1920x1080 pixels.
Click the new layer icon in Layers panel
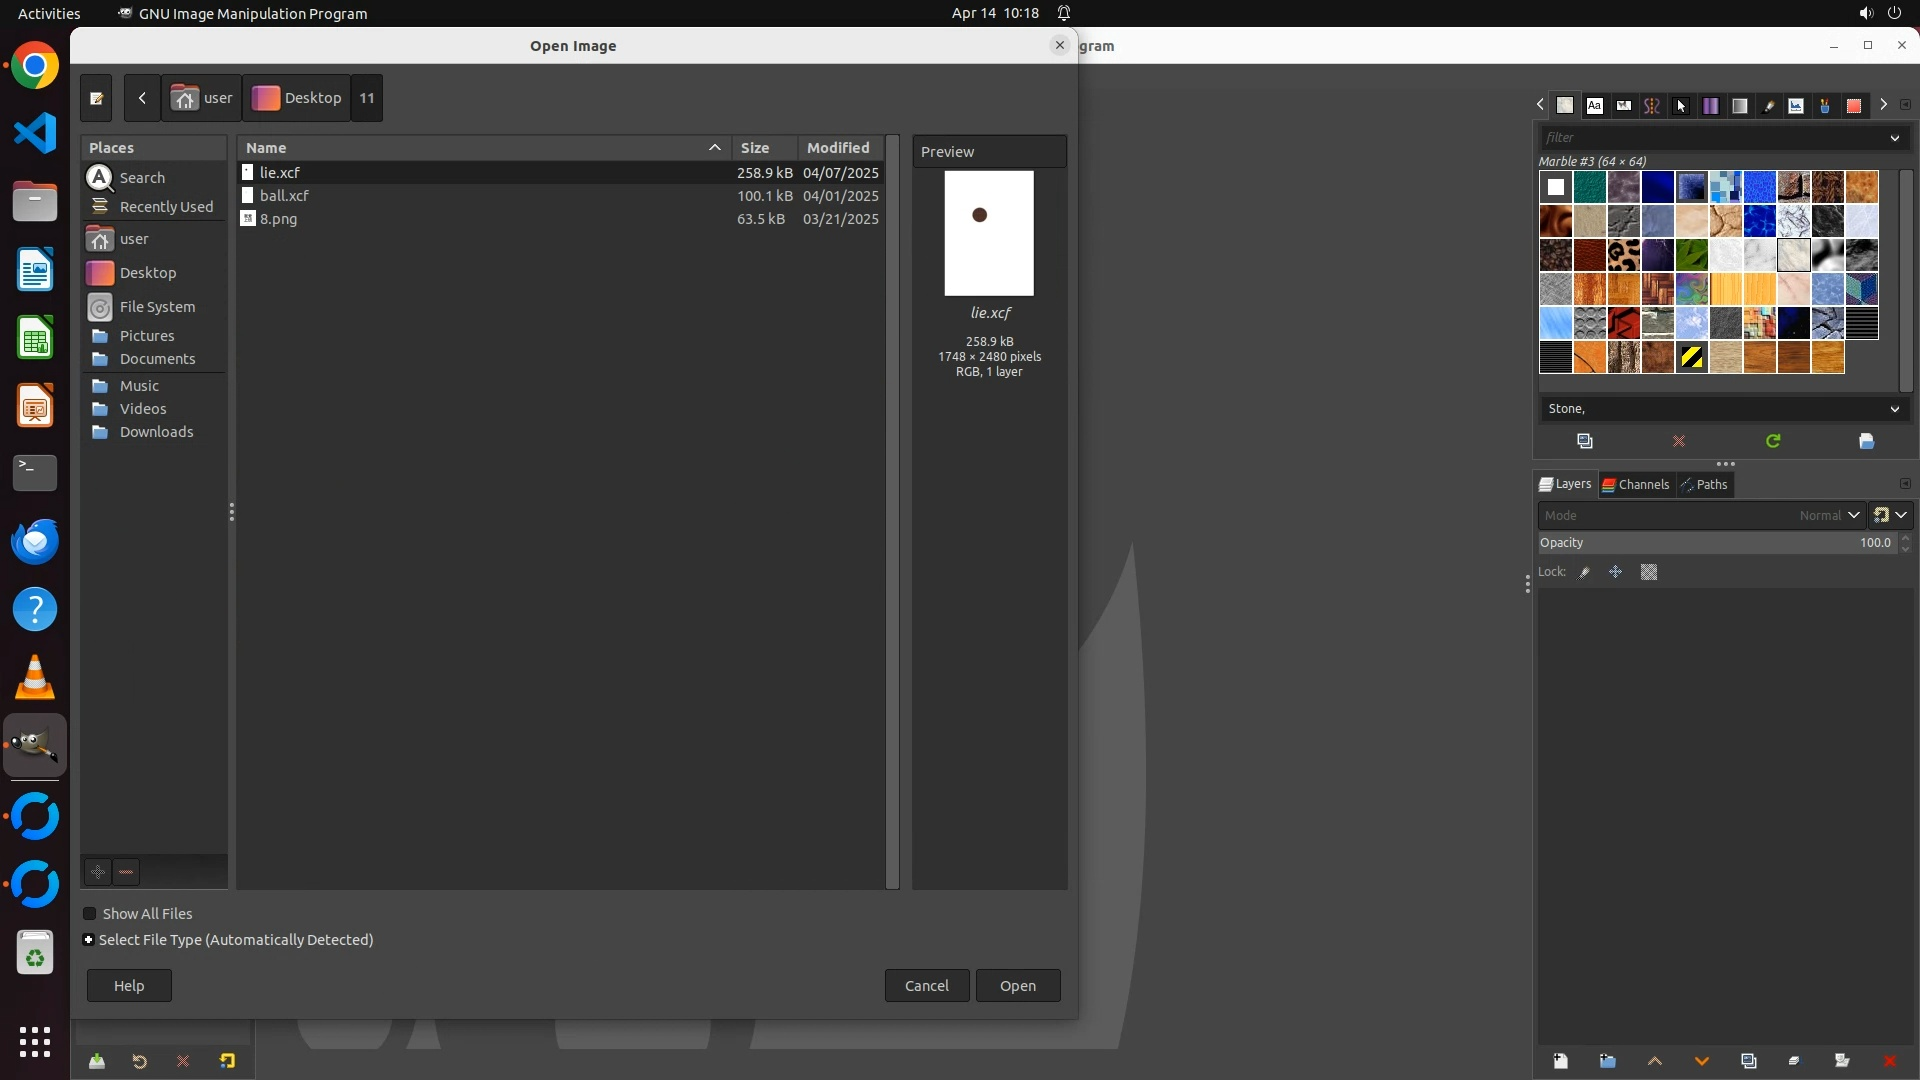[1560, 1061]
